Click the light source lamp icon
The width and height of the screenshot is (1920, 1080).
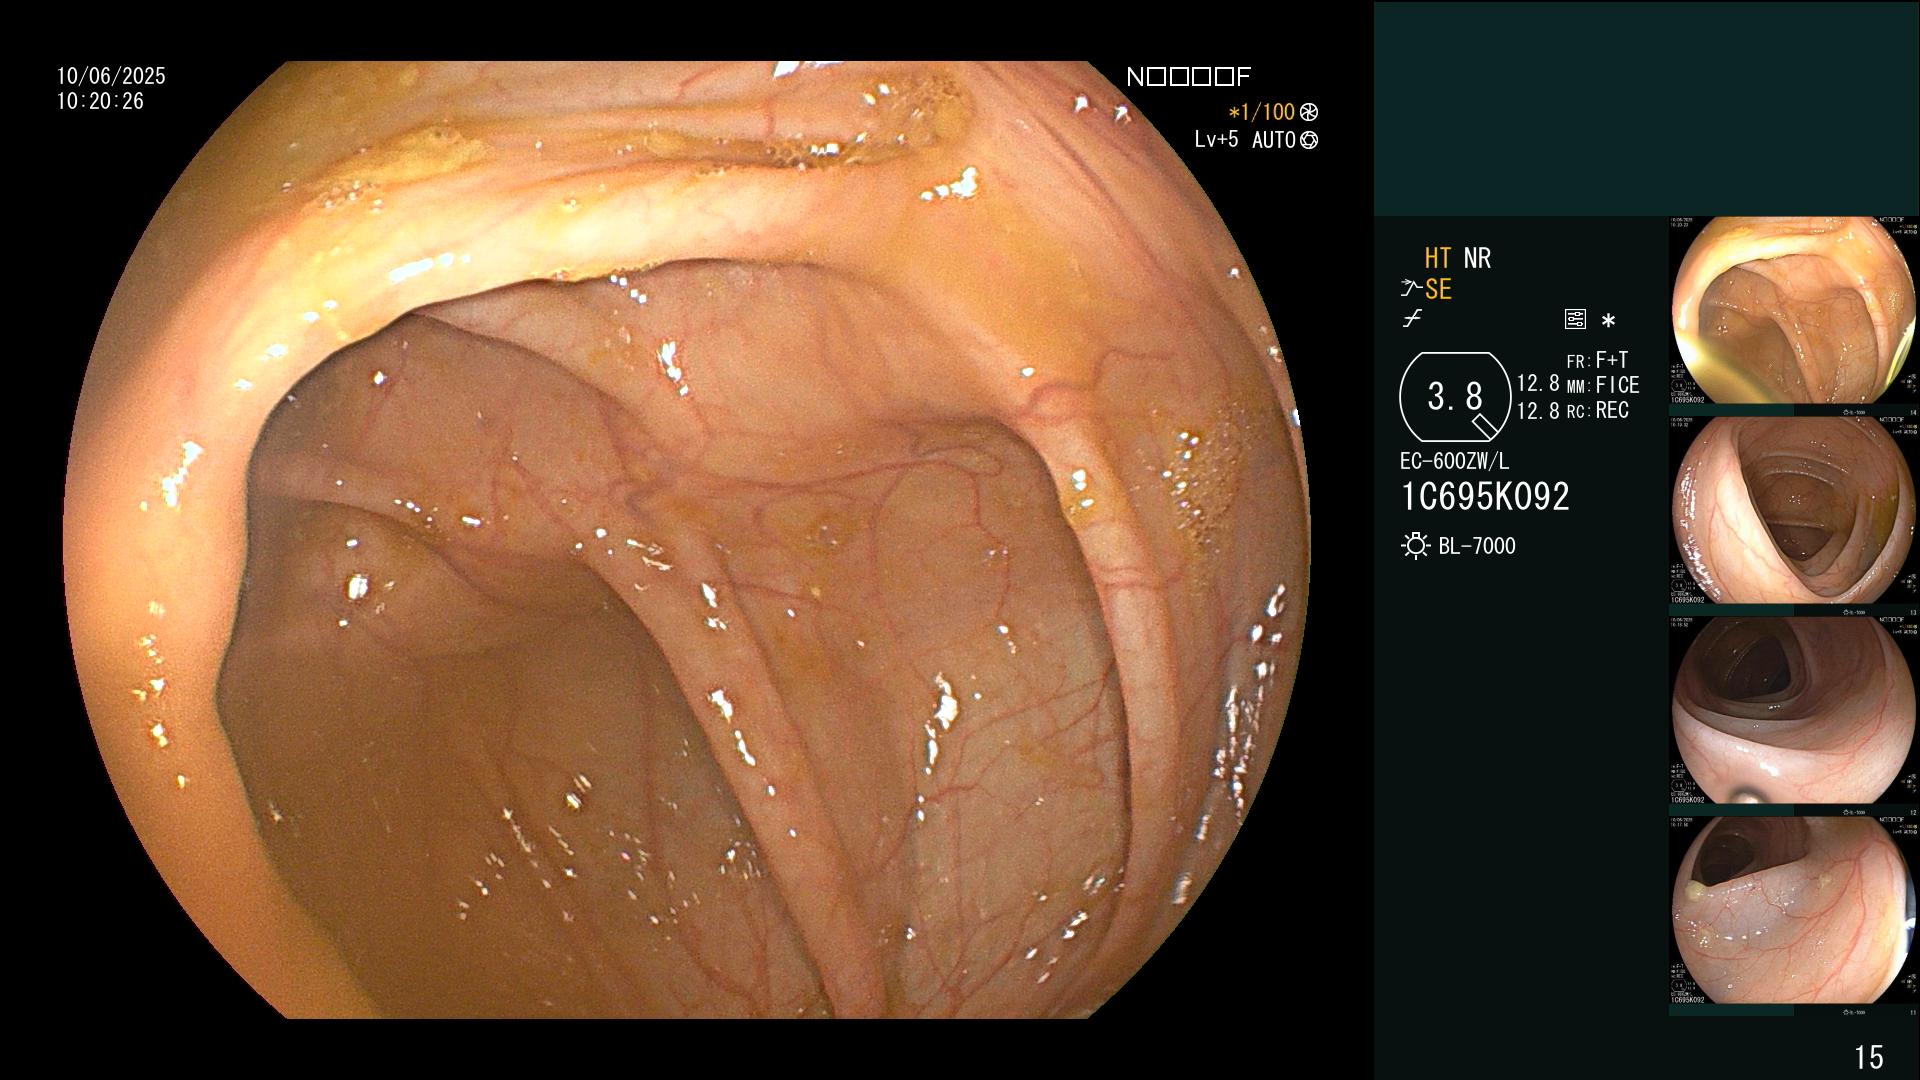click(1415, 546)
